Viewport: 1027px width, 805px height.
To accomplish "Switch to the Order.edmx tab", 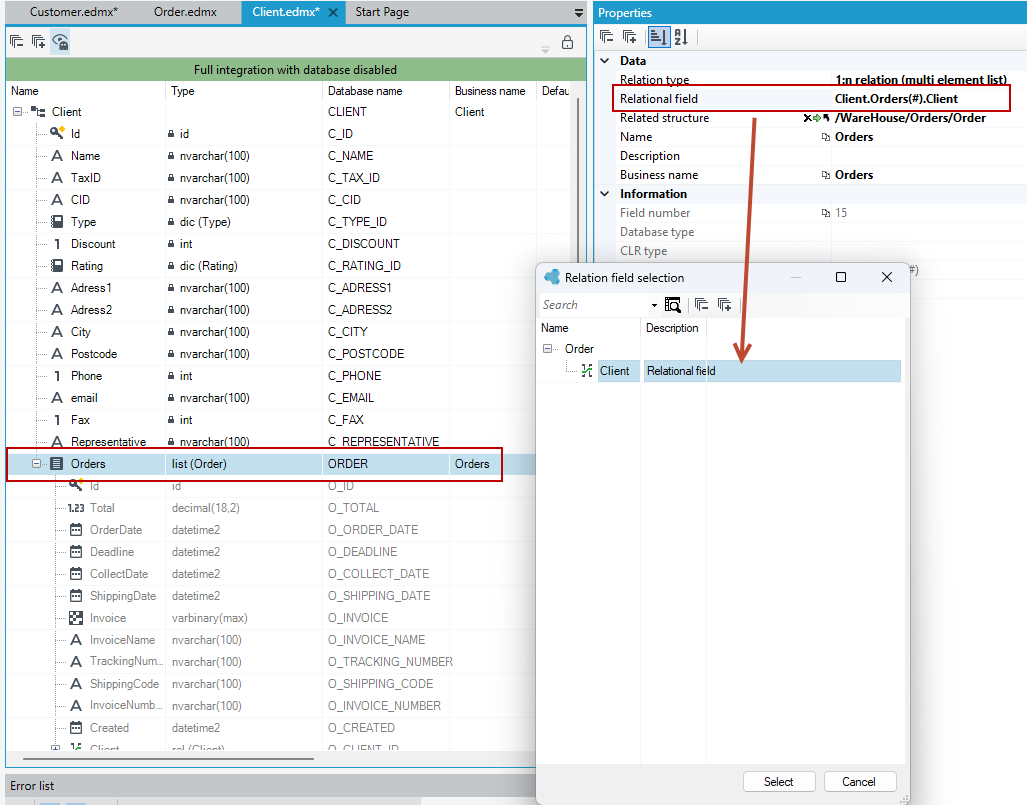I will 185,12.
